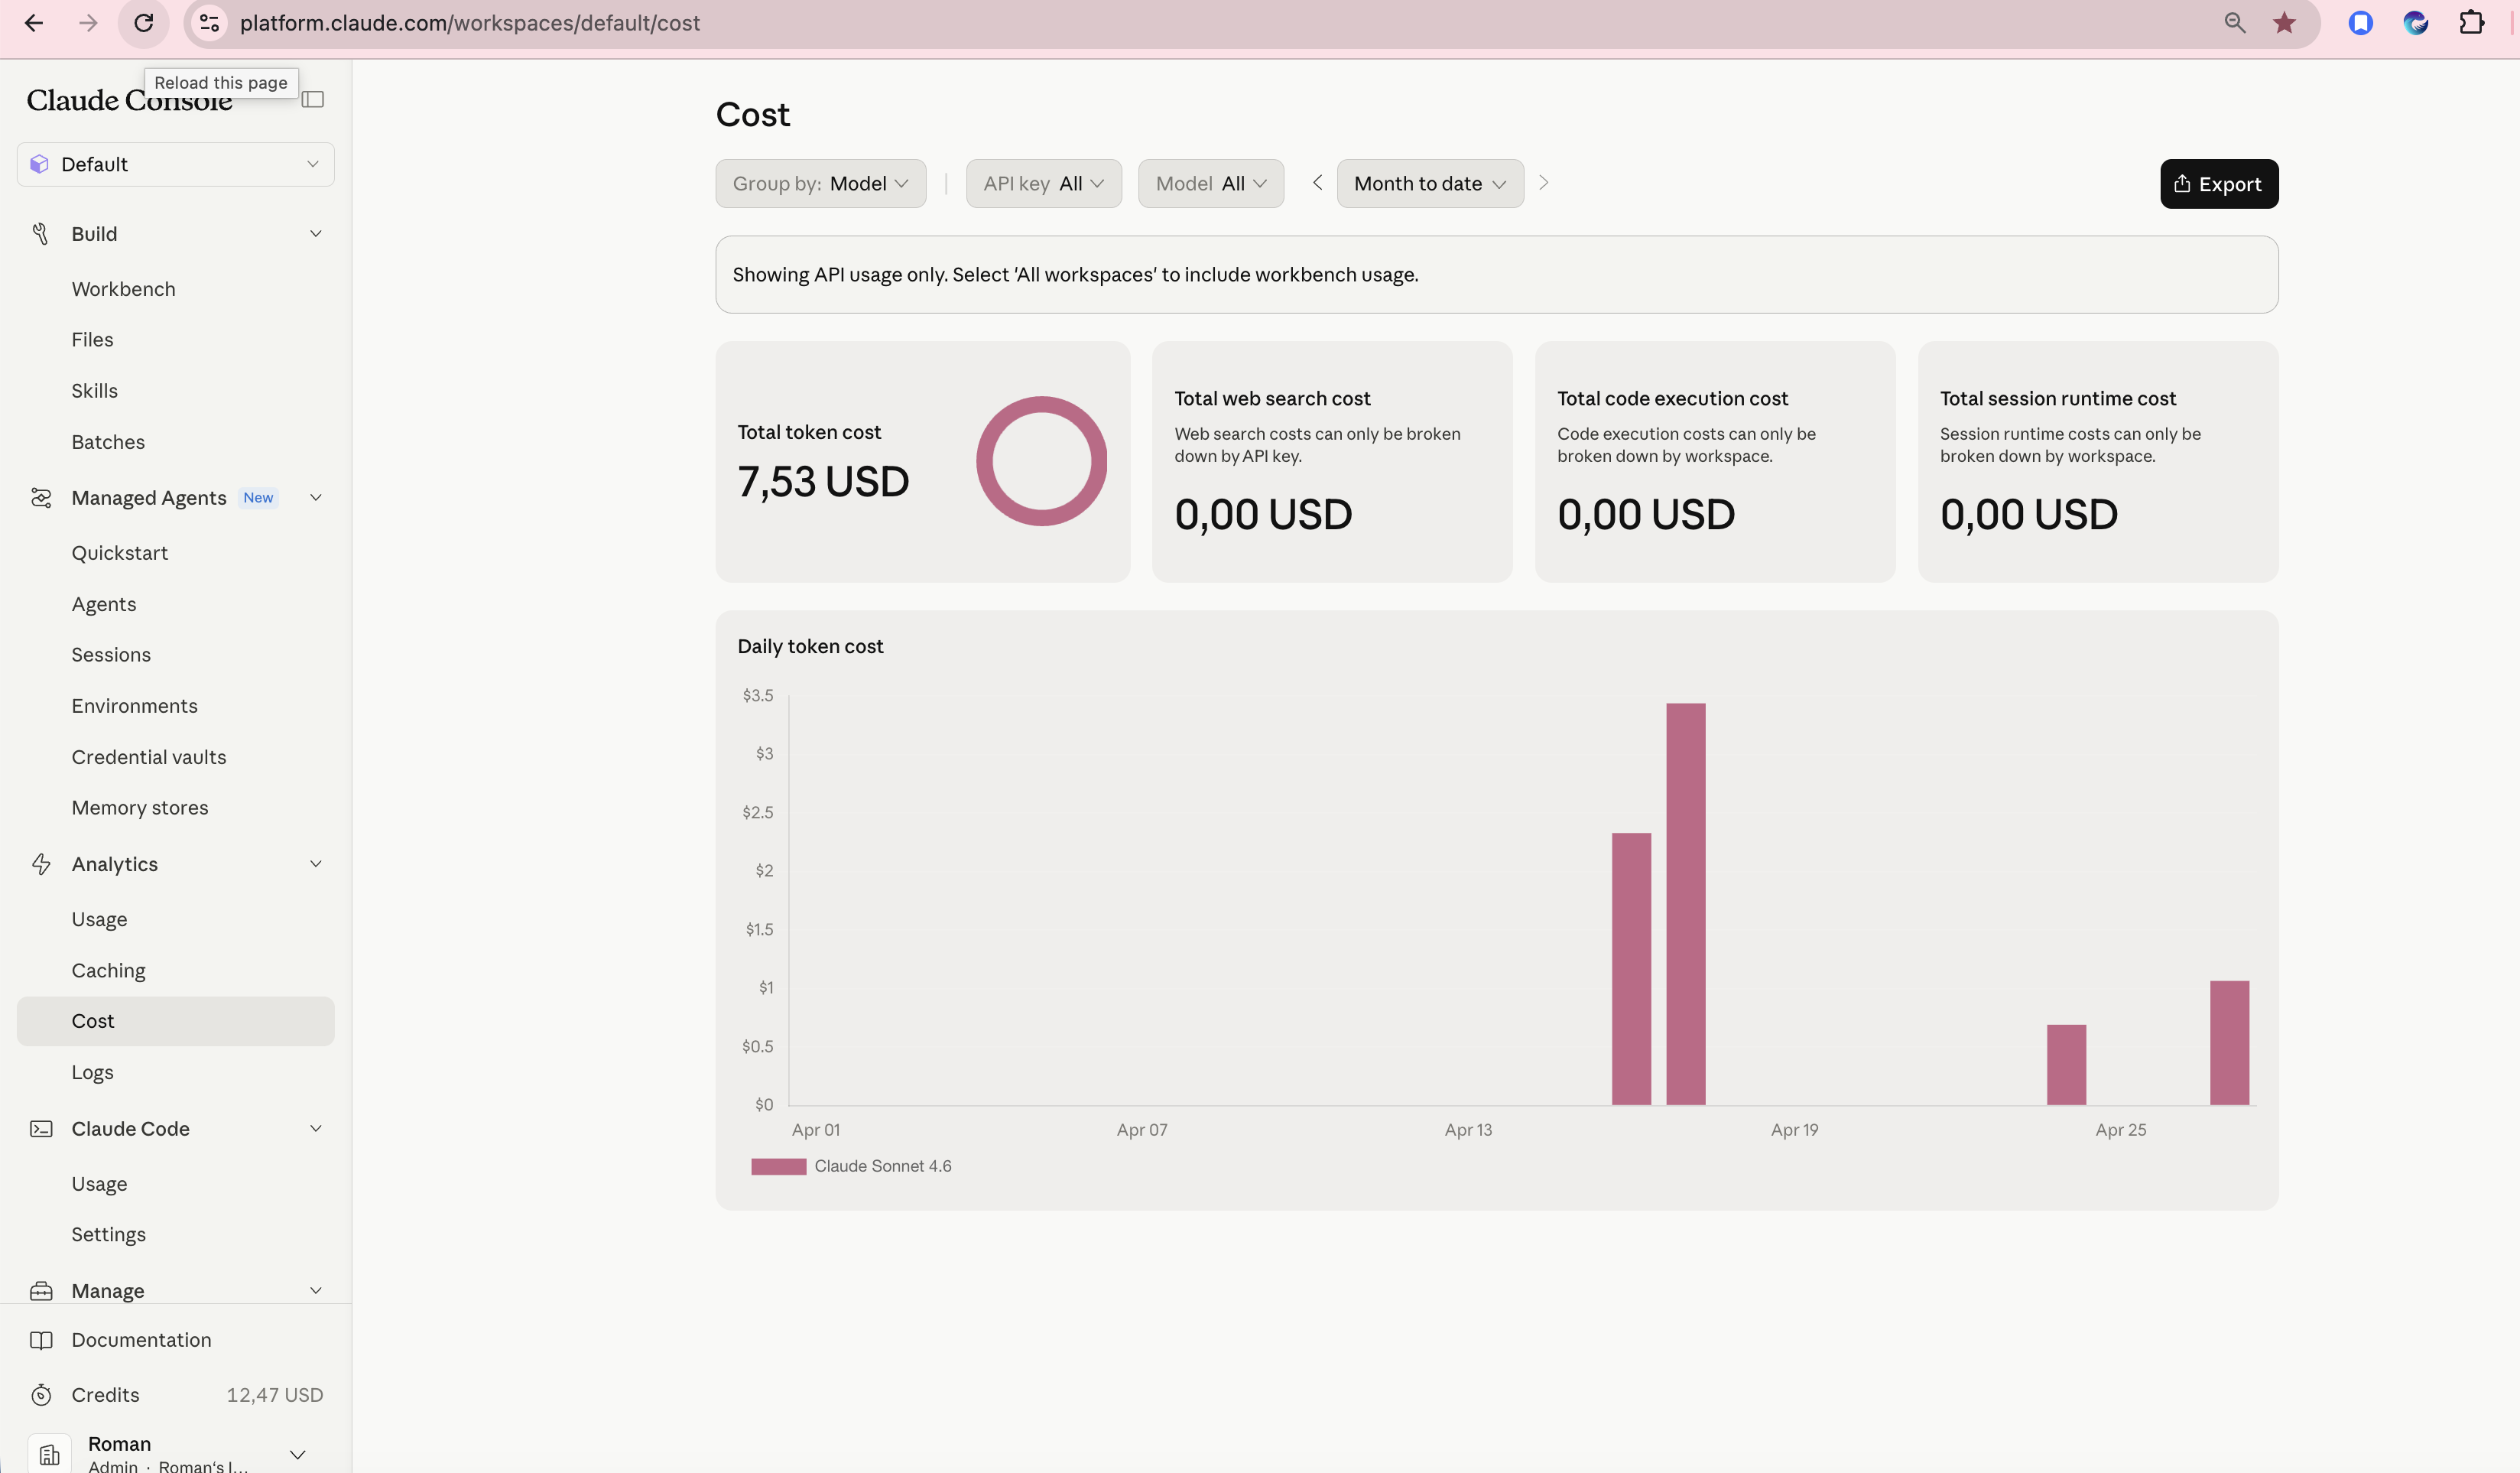Collapse the Managed Agents section chevron
Viewport: 2520px width, 1473px height.
click(x=316, y=498)
